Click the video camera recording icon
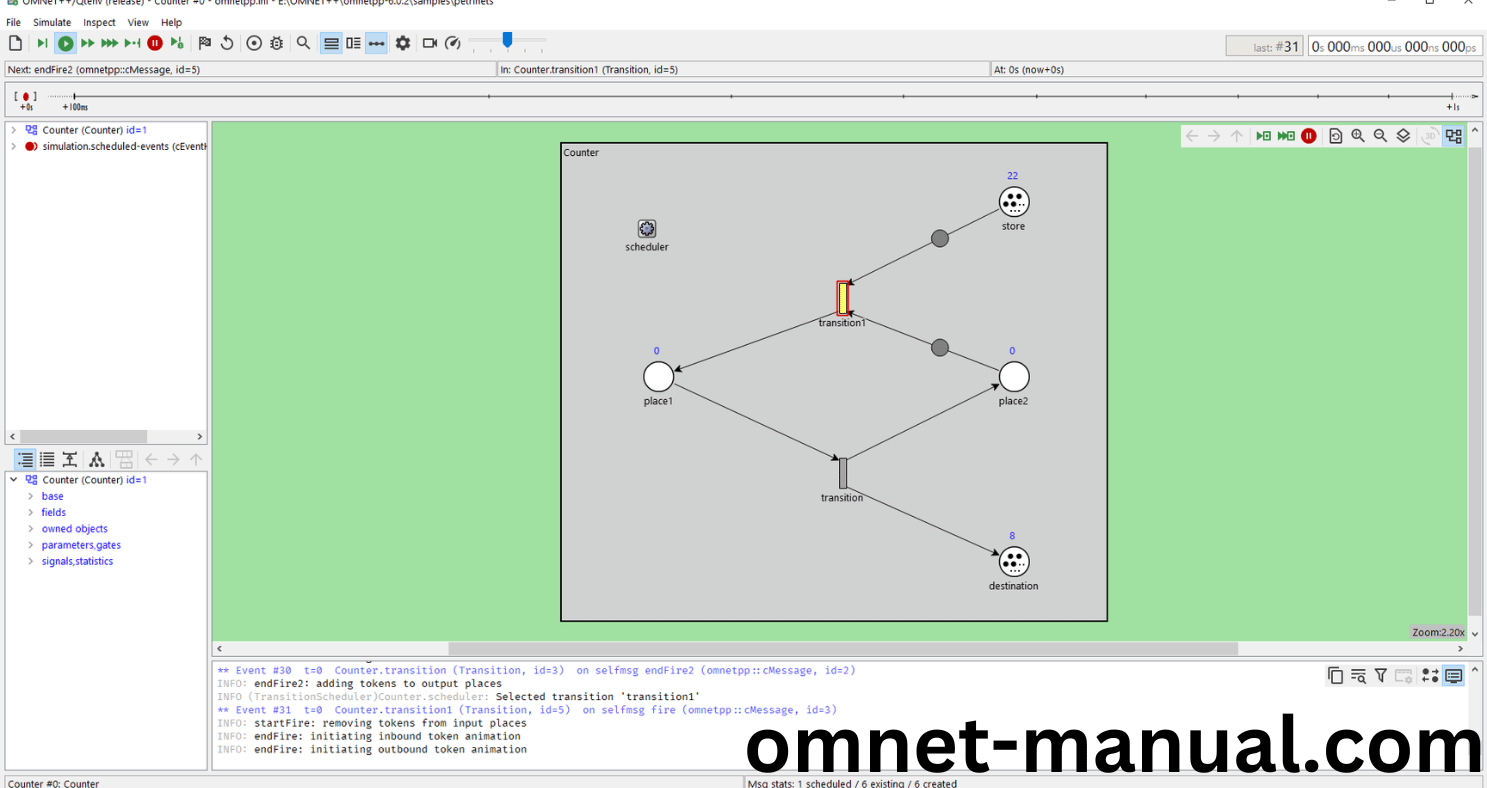This screenshot has width=1487, height=788. tap(430, 43)
